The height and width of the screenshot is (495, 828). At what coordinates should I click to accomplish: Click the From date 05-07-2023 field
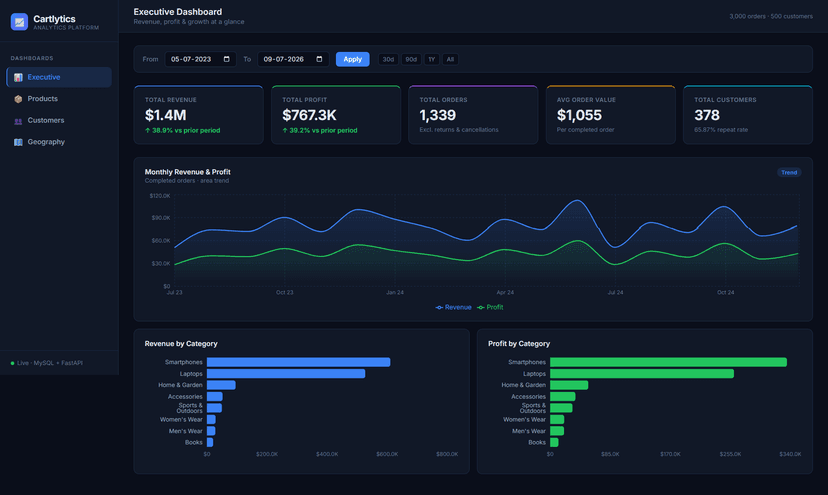click(x=201, y=59)
